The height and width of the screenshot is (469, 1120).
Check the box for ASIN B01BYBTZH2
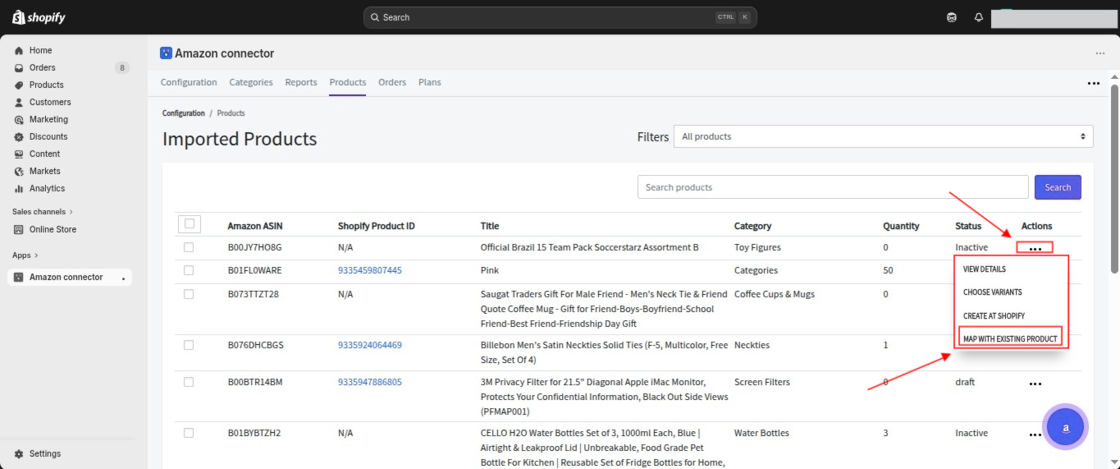[x=189, y=433]
